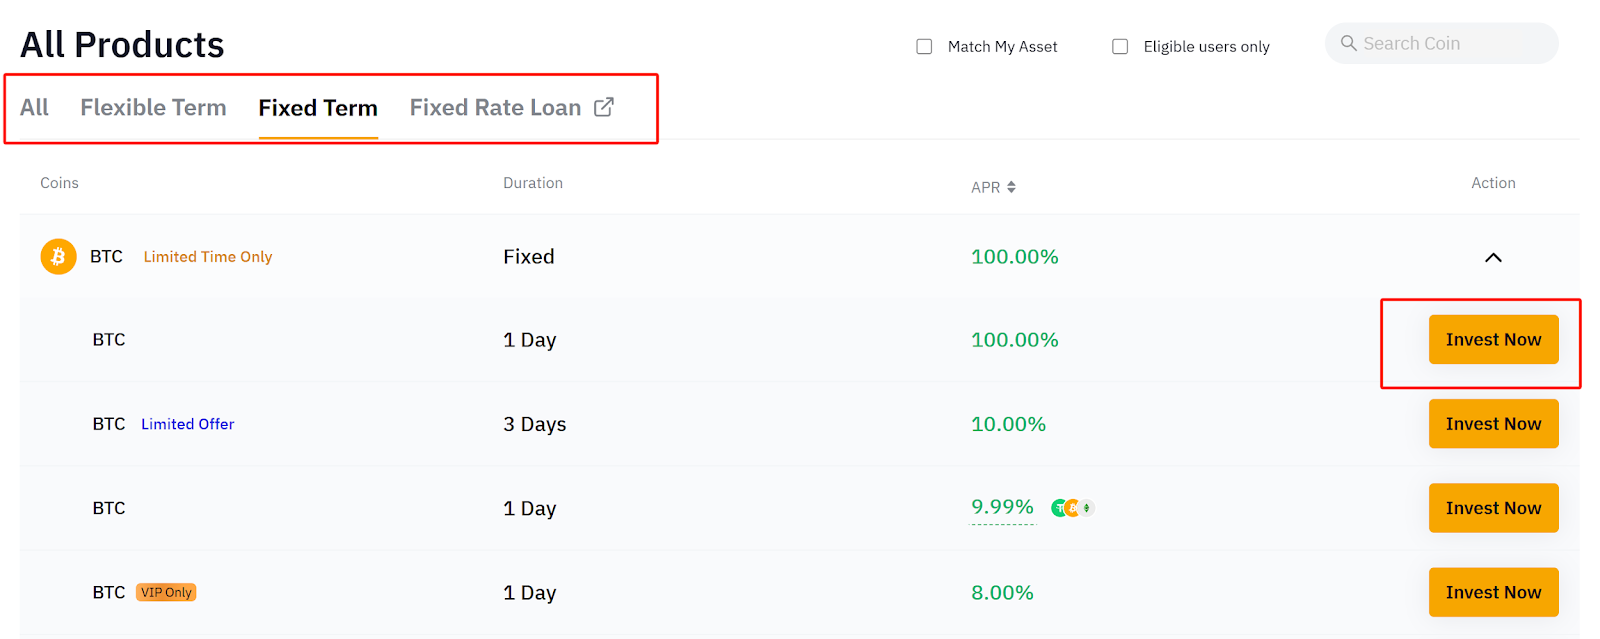Open the Flexible Term tab
This screenshot has height=639, width=1600.
pyautogui.click(x=153, y=108)
